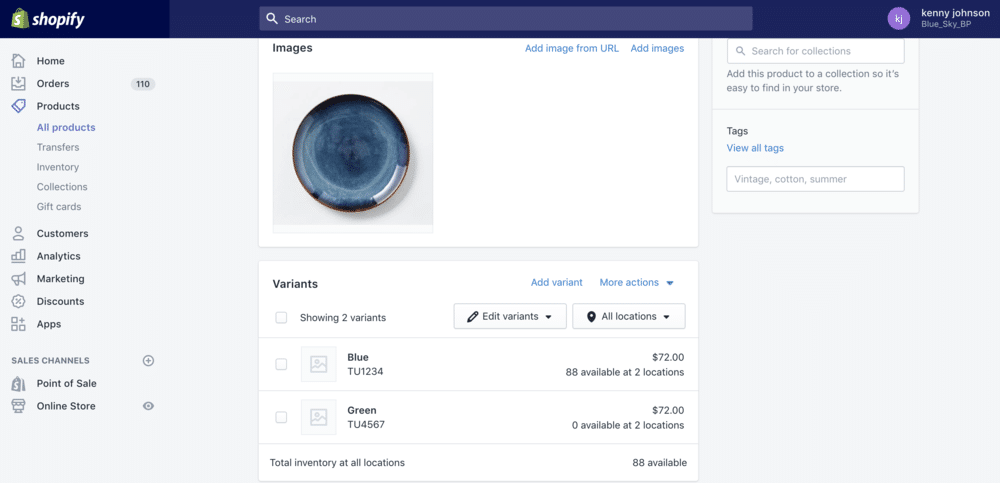
Task: Click the Marketing megaphone icon
Action: (18, 279)
